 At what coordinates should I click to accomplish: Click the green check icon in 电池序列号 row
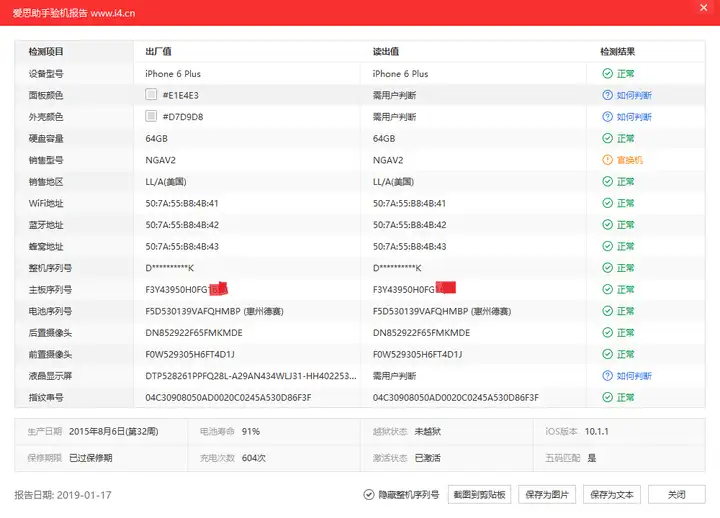pos(607,311)
